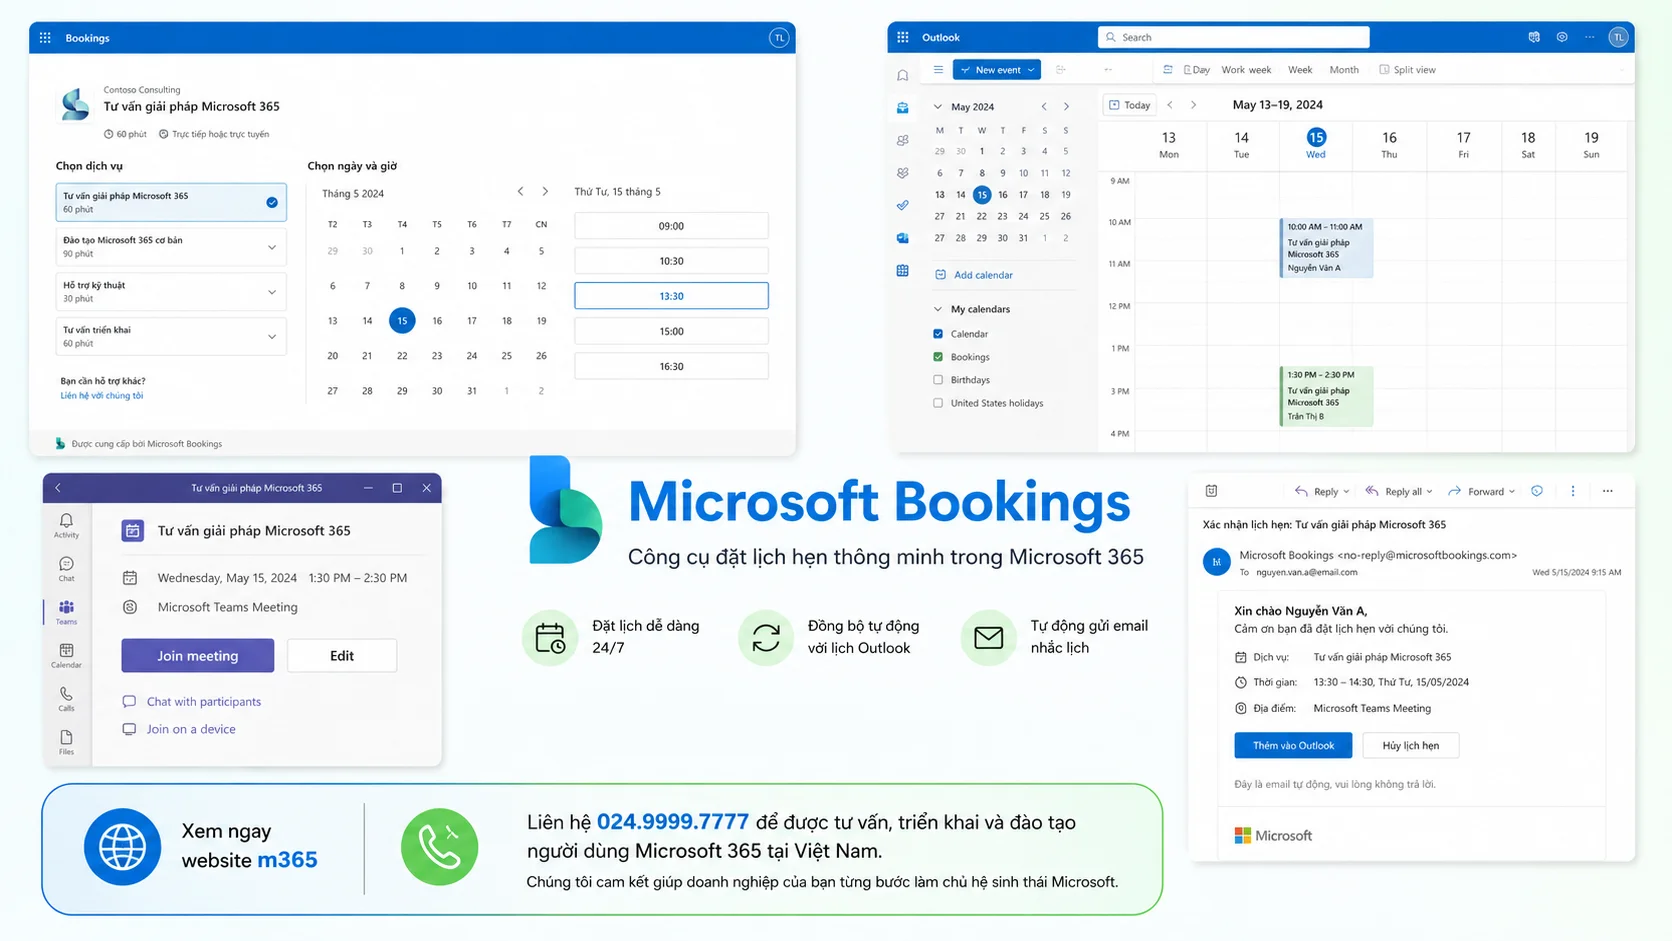Viewport: 1672px width, 941px height.
Task: Open the Outlook mail (bell) sidebar icon
Action: tap(903, 75)
